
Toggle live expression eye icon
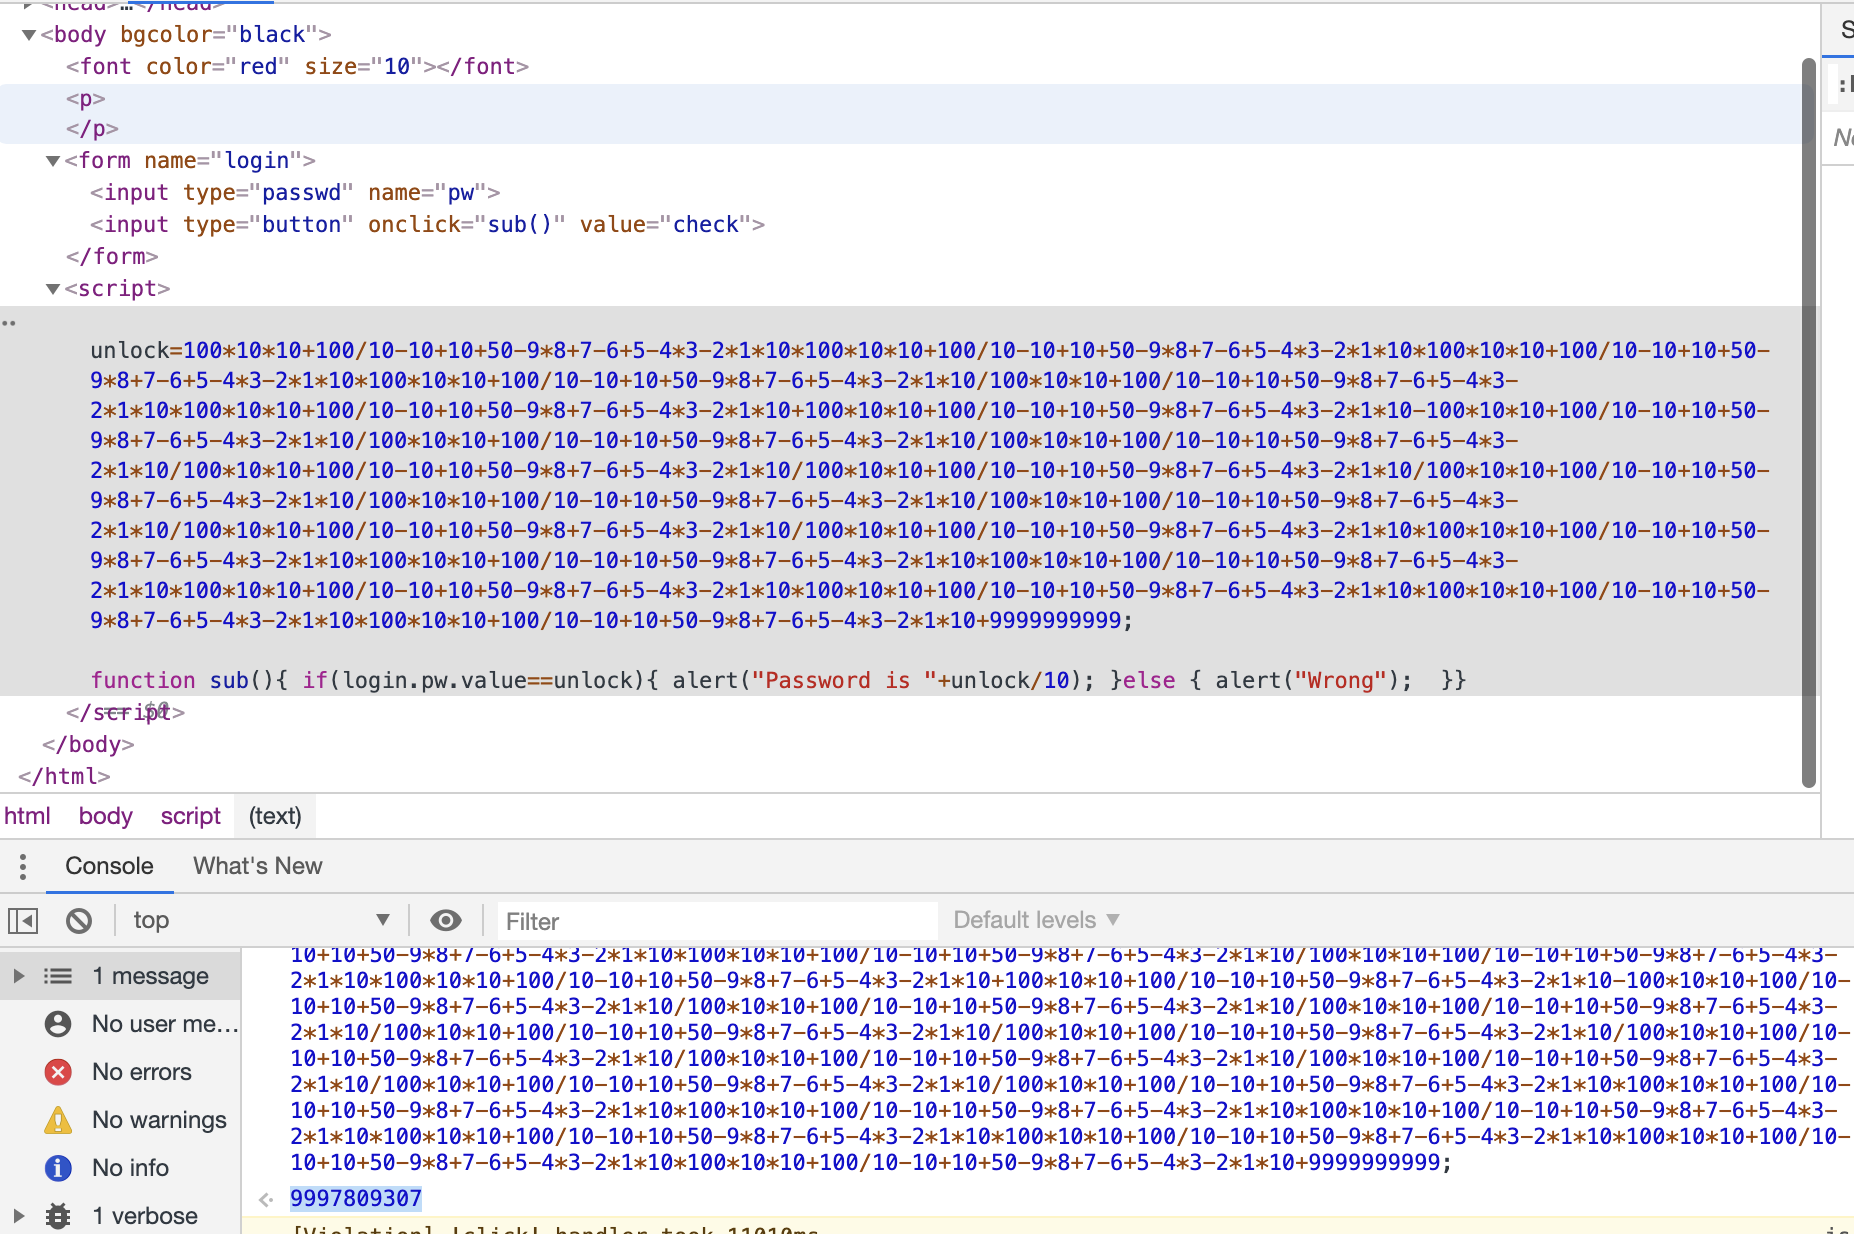(446, 920)
